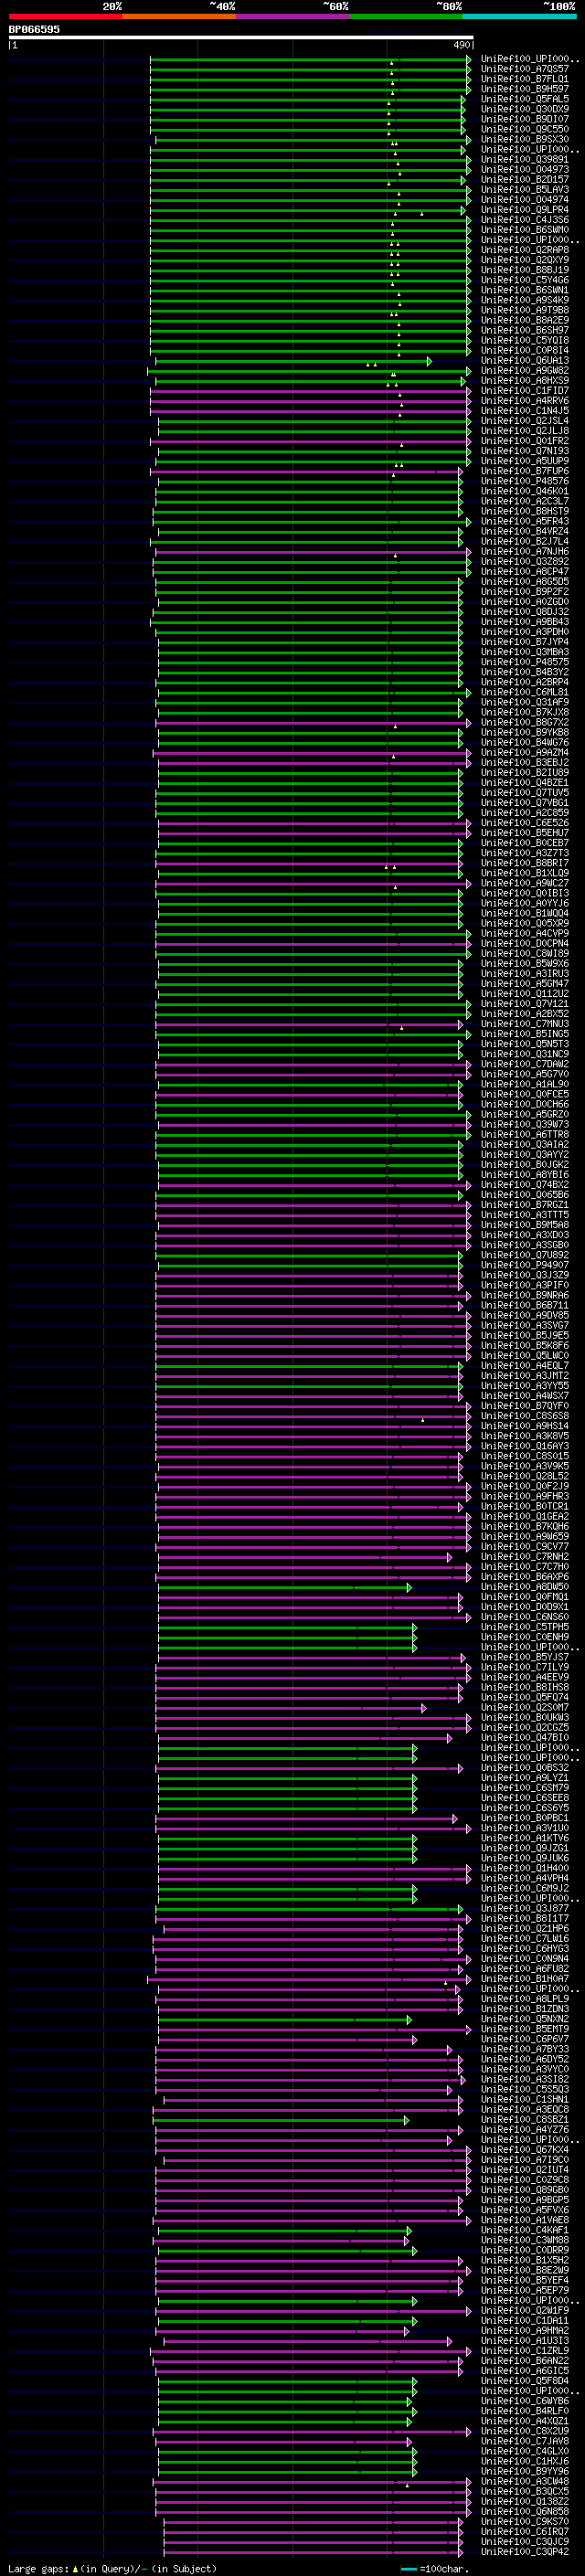Click hit label UniRef100_A5FR43
585x2576 pixels.
coord(525,521)
